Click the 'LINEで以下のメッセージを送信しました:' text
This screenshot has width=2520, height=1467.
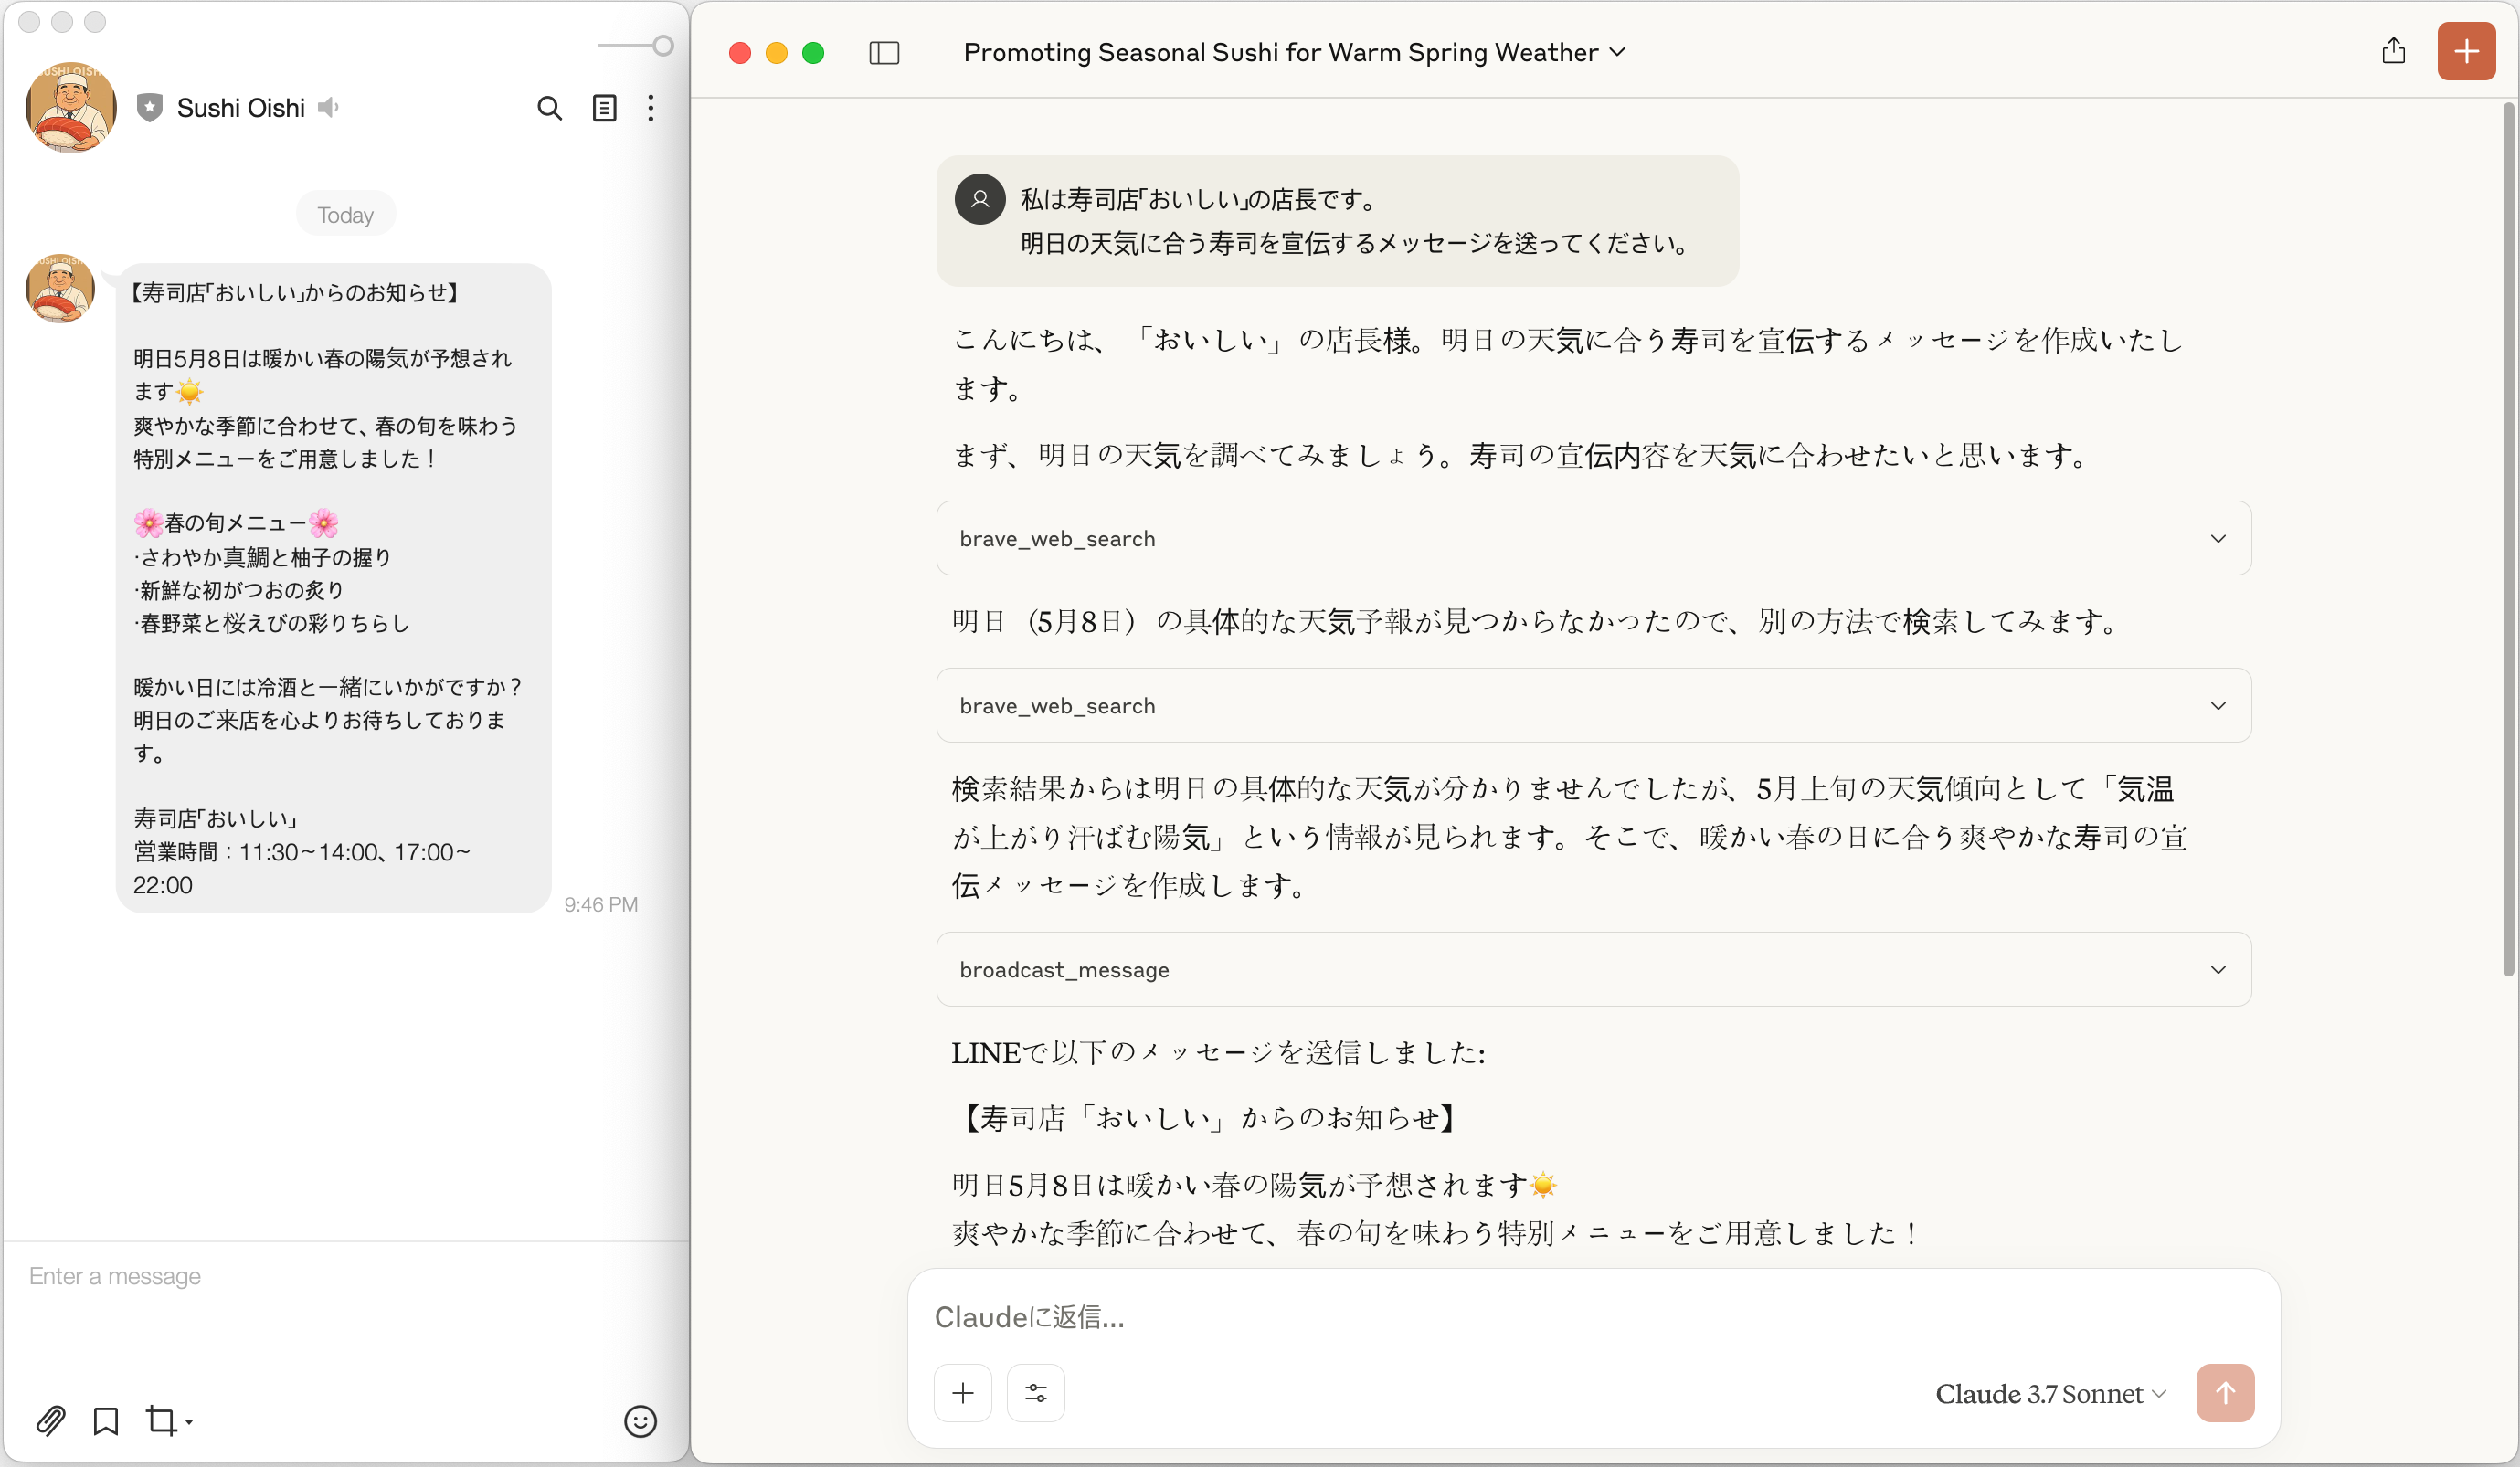(x=1218, y=1053)
